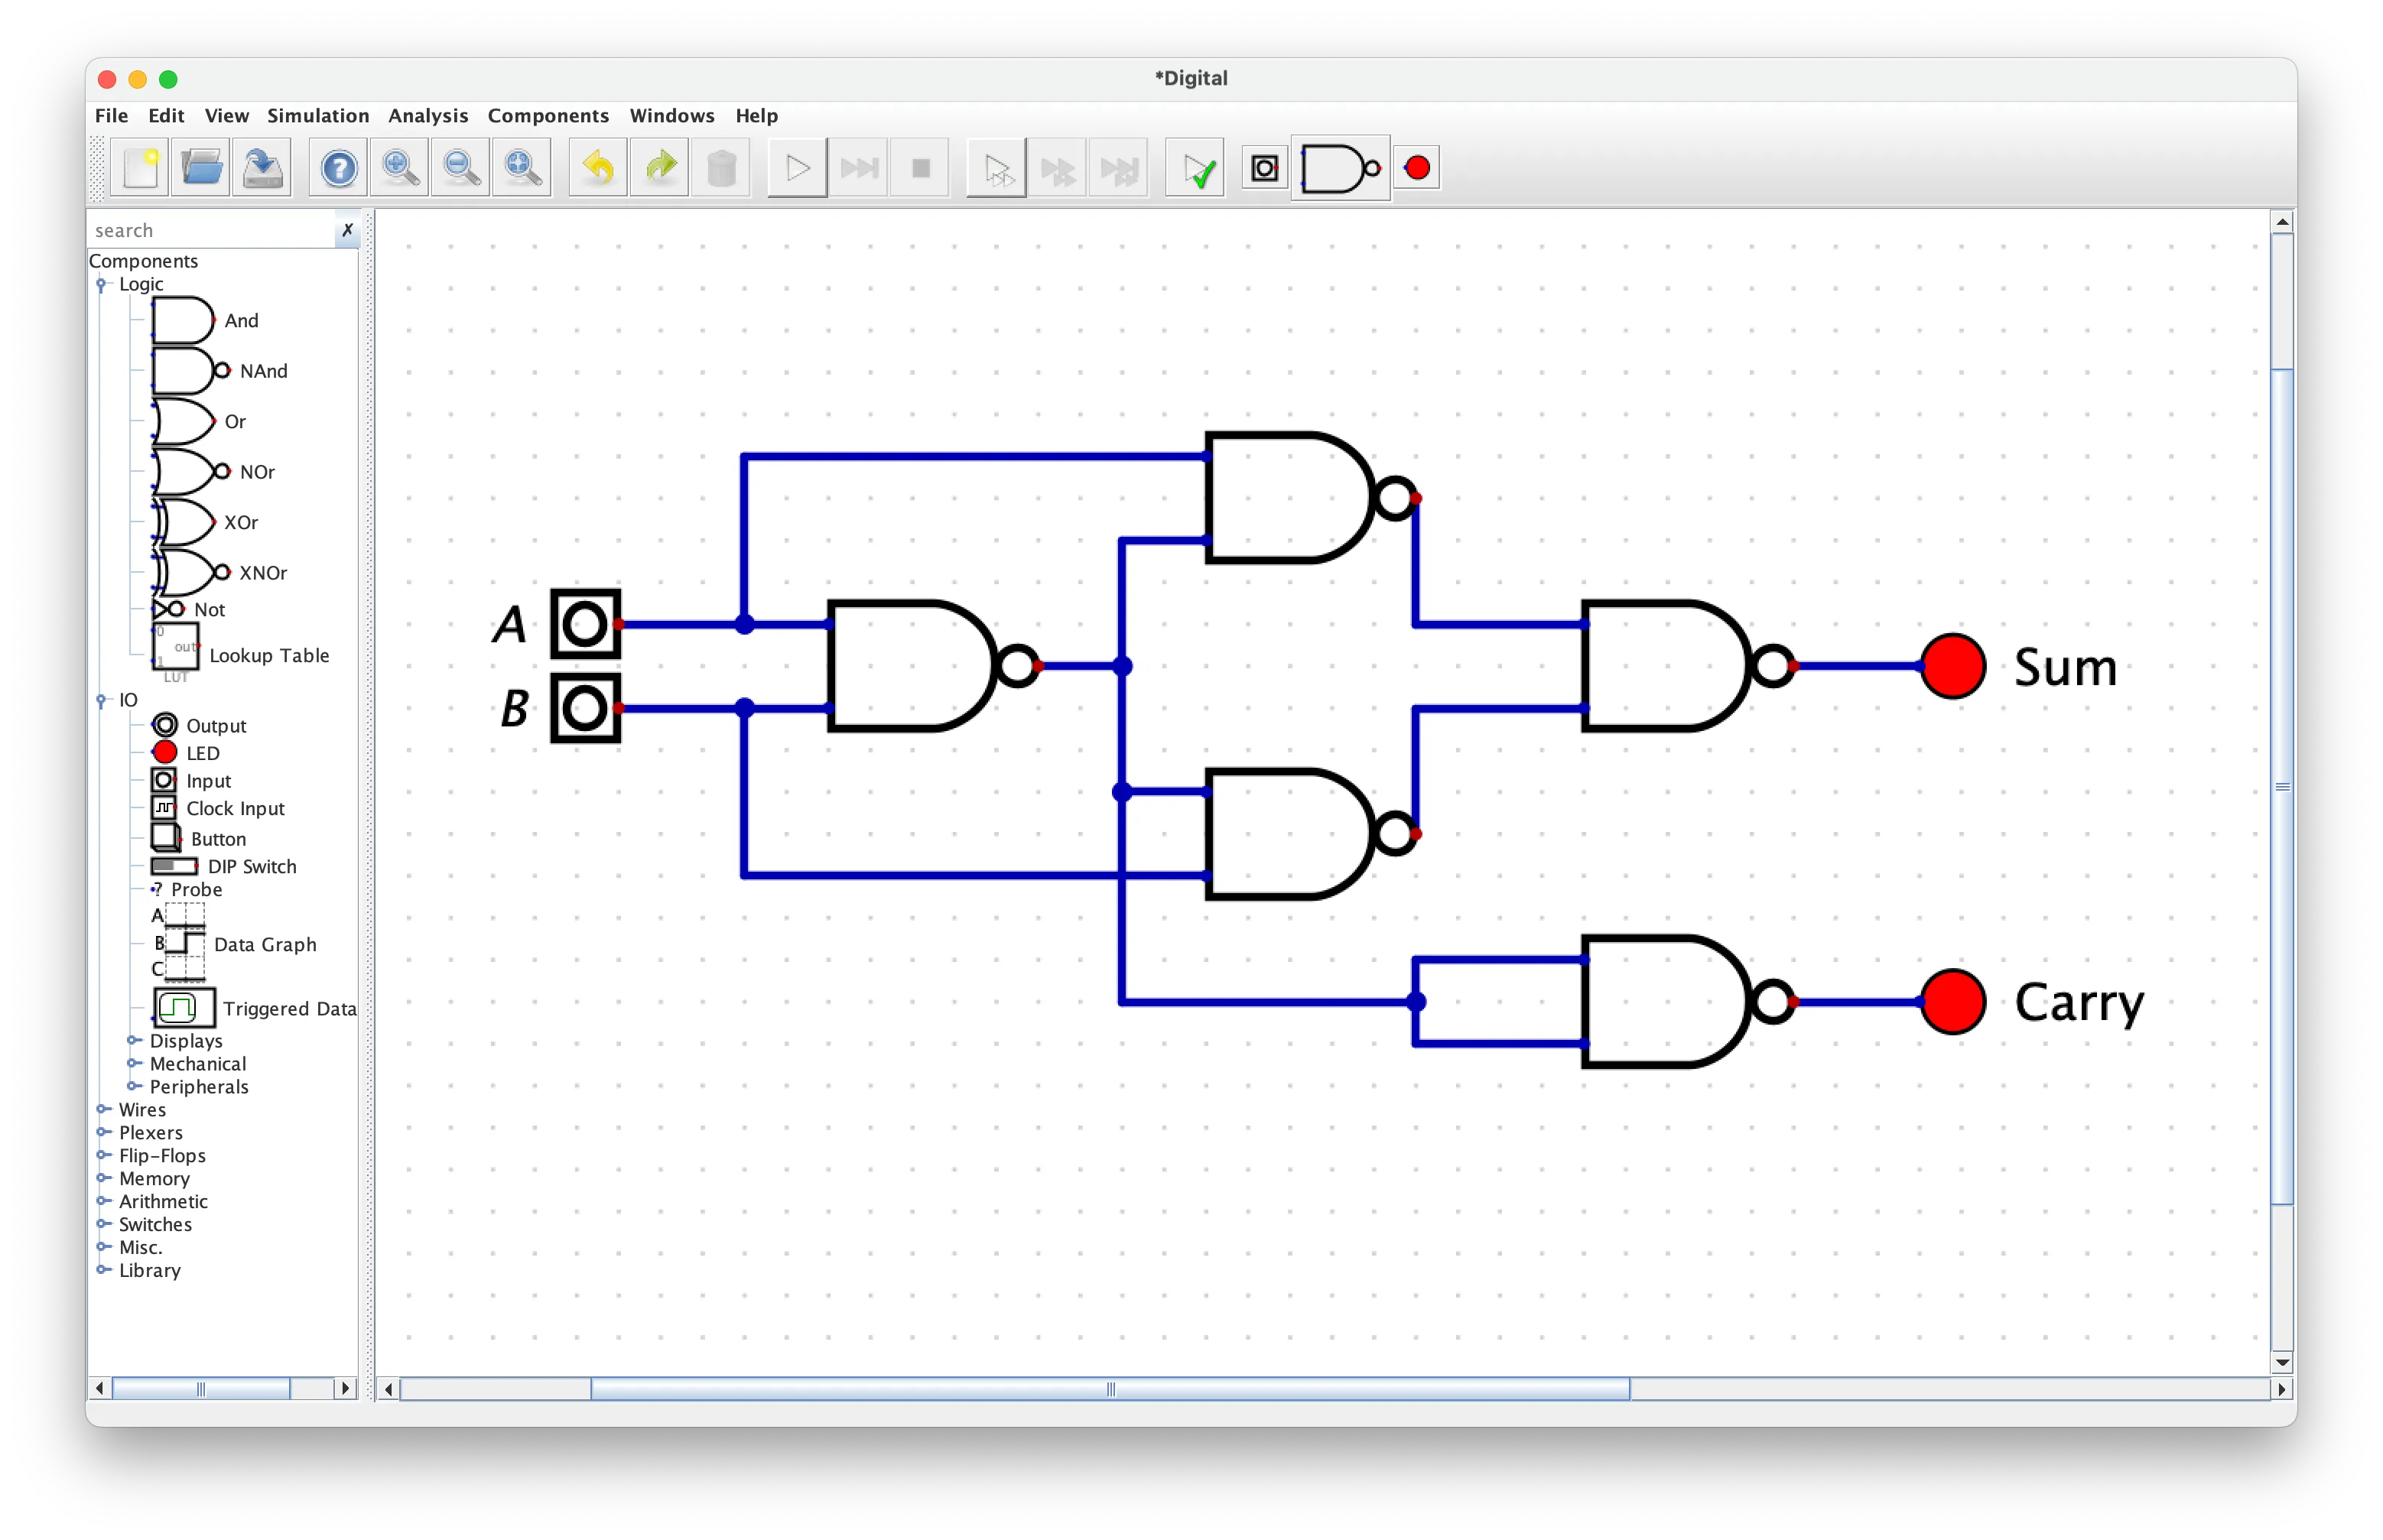Delete selection with the trash icon
This screenshot has width=2383, height=1540.
coord(721,168)
